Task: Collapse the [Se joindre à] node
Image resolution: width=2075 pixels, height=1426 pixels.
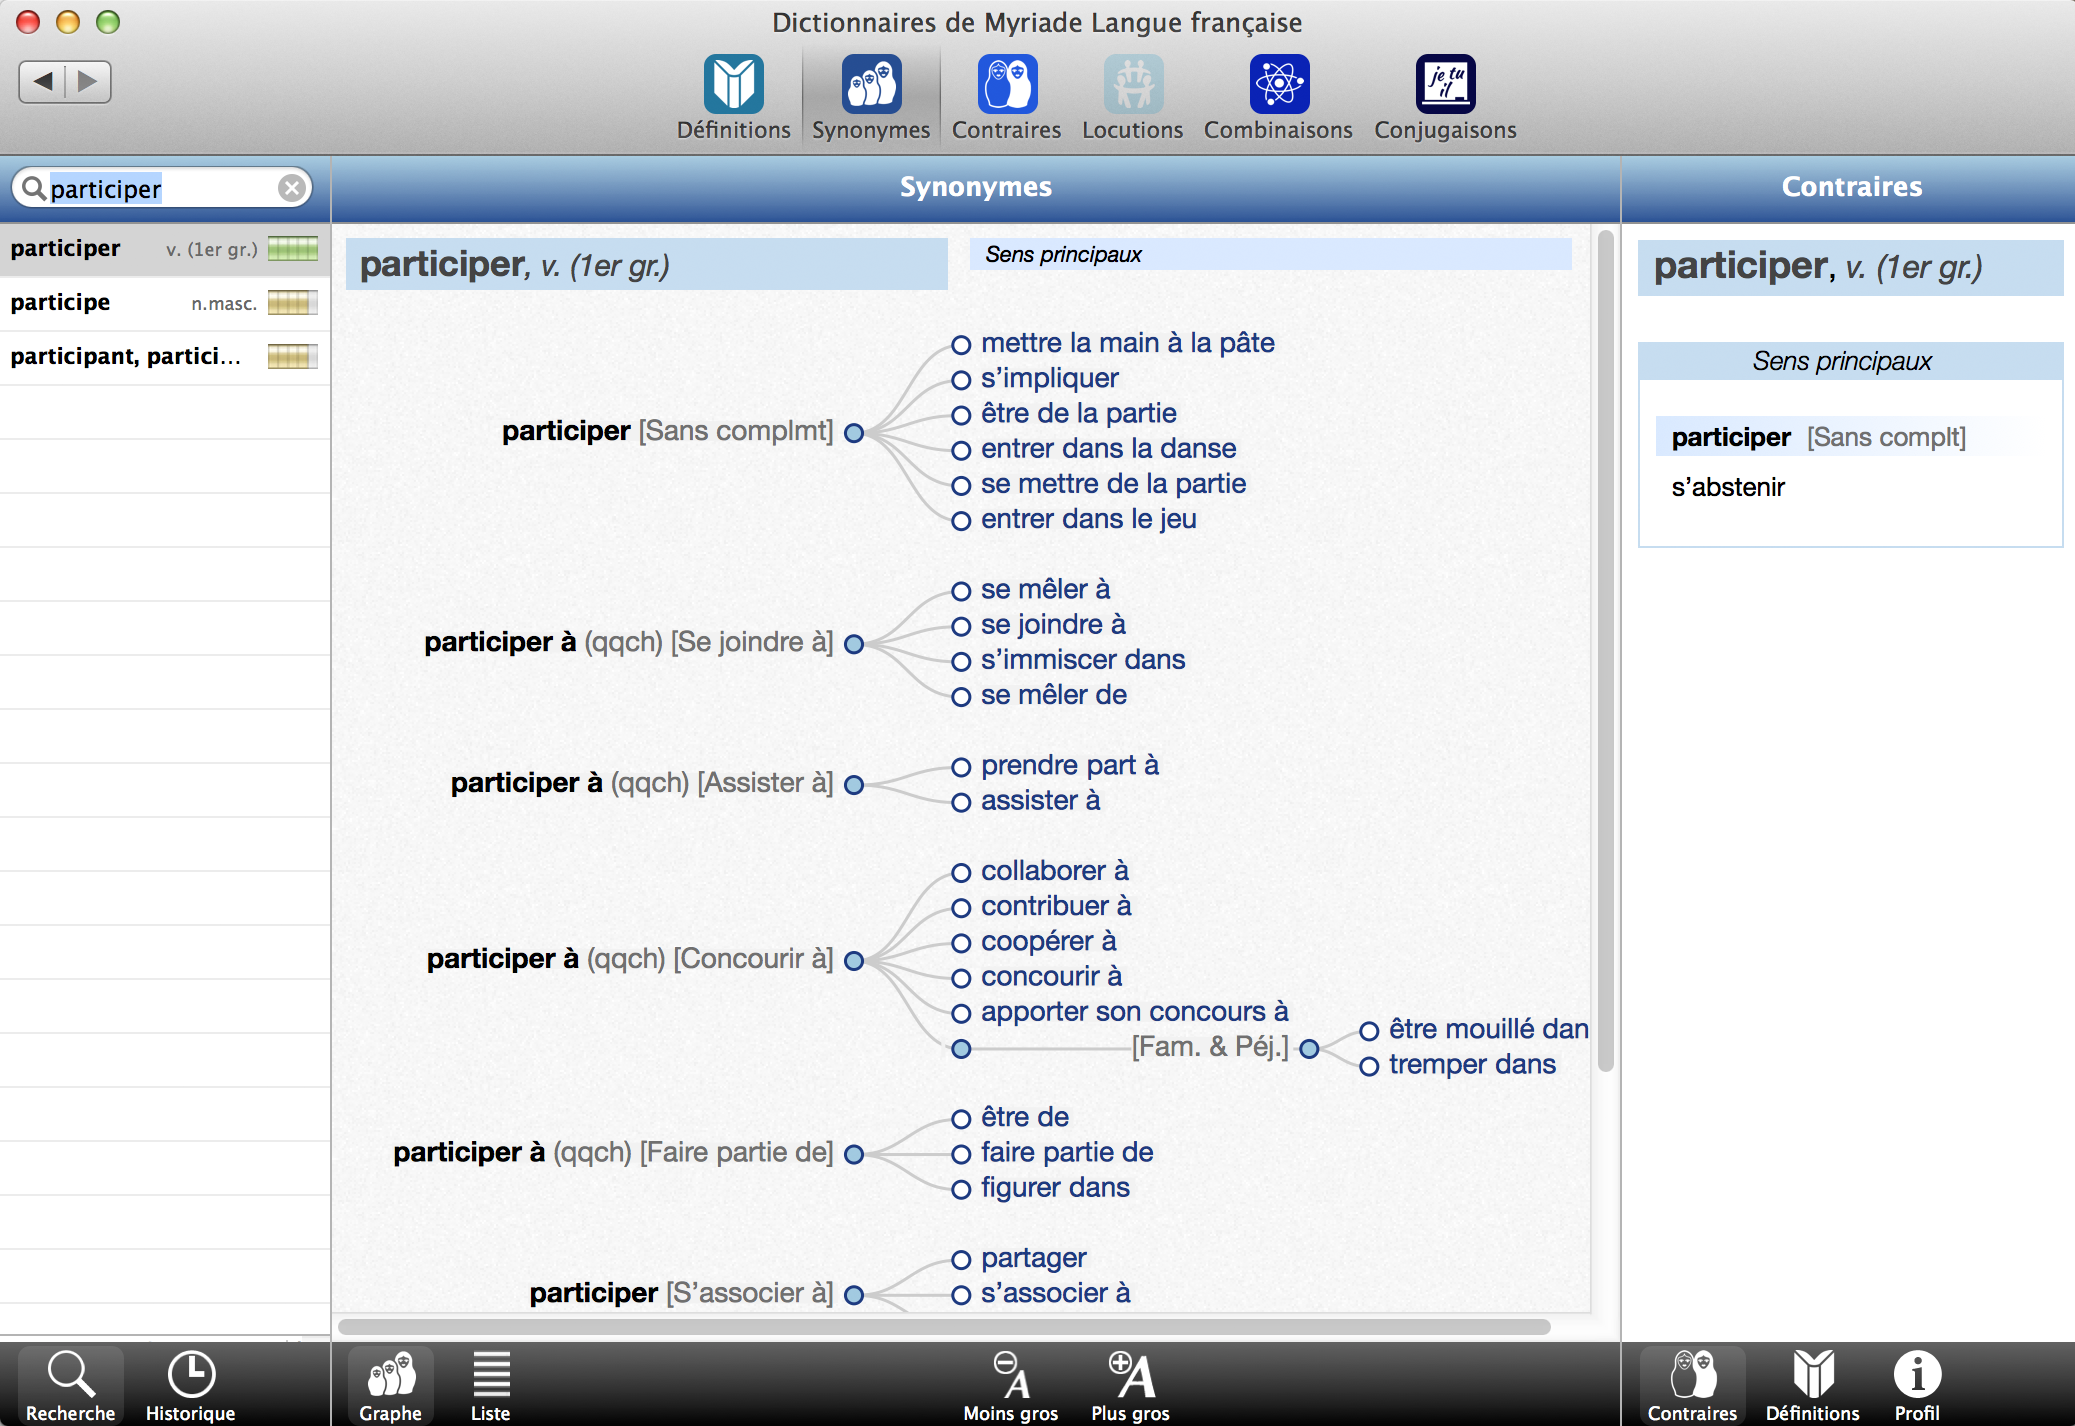Action: [x=854, y=644]
